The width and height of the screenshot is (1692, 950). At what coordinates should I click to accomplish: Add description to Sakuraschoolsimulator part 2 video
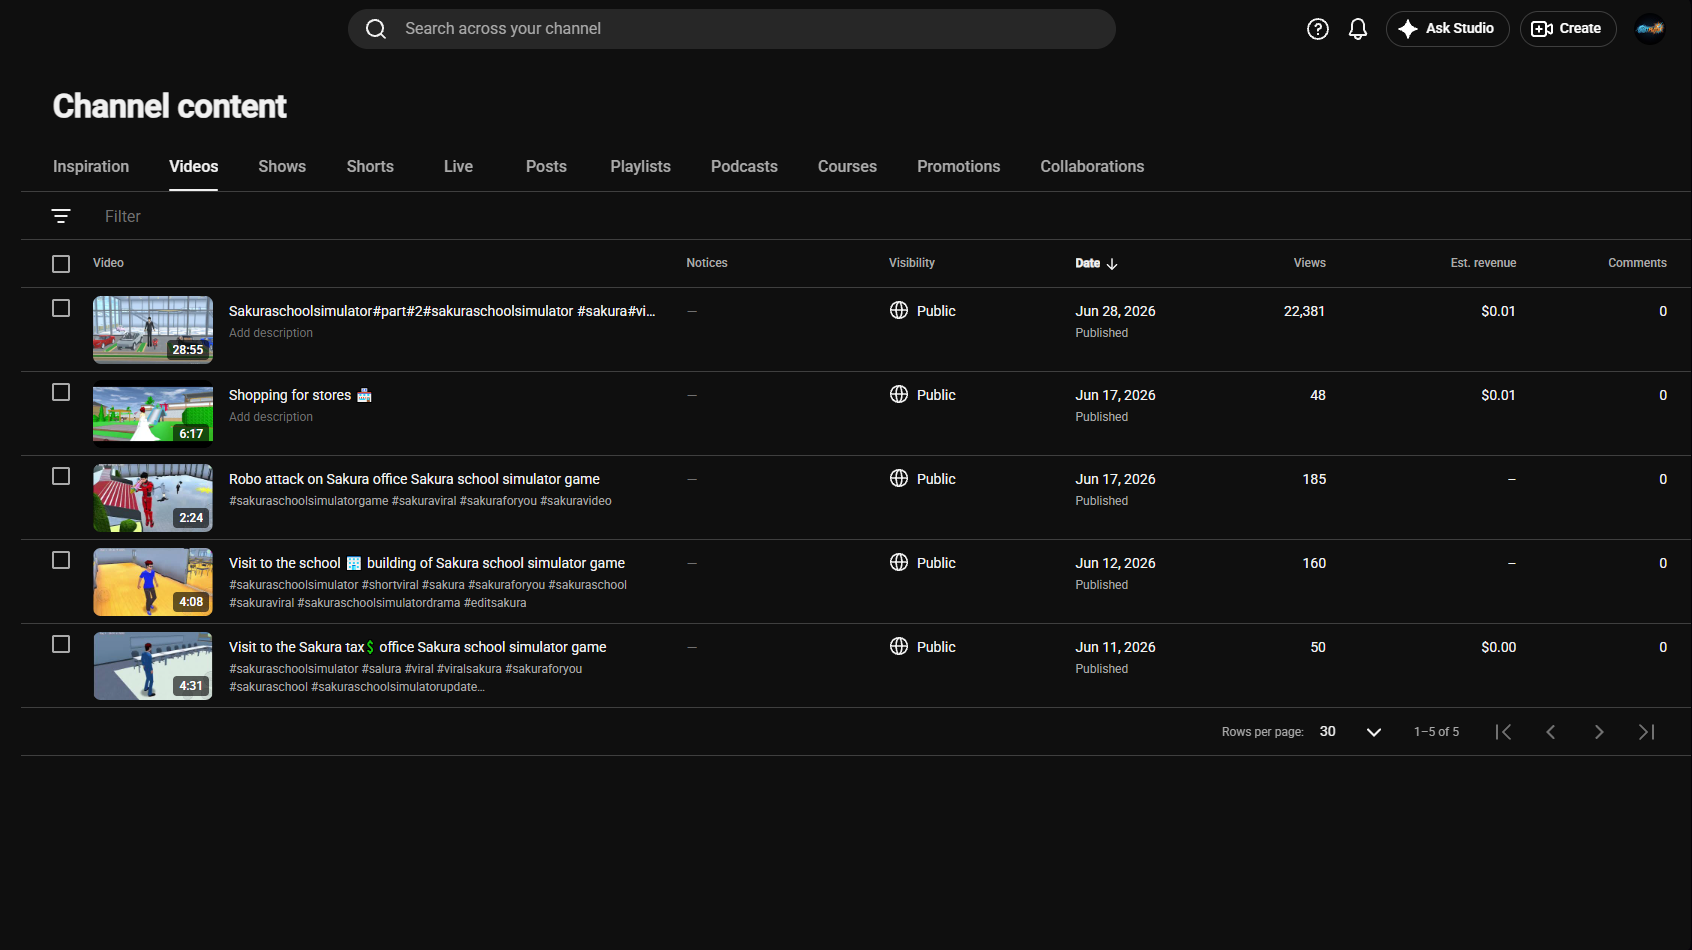click(271, 333)
